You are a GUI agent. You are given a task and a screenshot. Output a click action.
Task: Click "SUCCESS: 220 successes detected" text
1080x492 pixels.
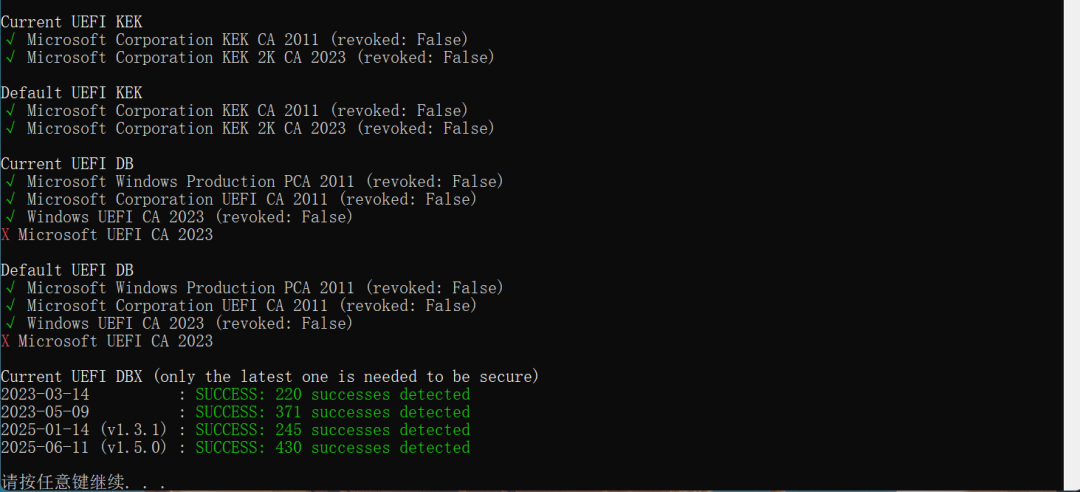(332, 394)
